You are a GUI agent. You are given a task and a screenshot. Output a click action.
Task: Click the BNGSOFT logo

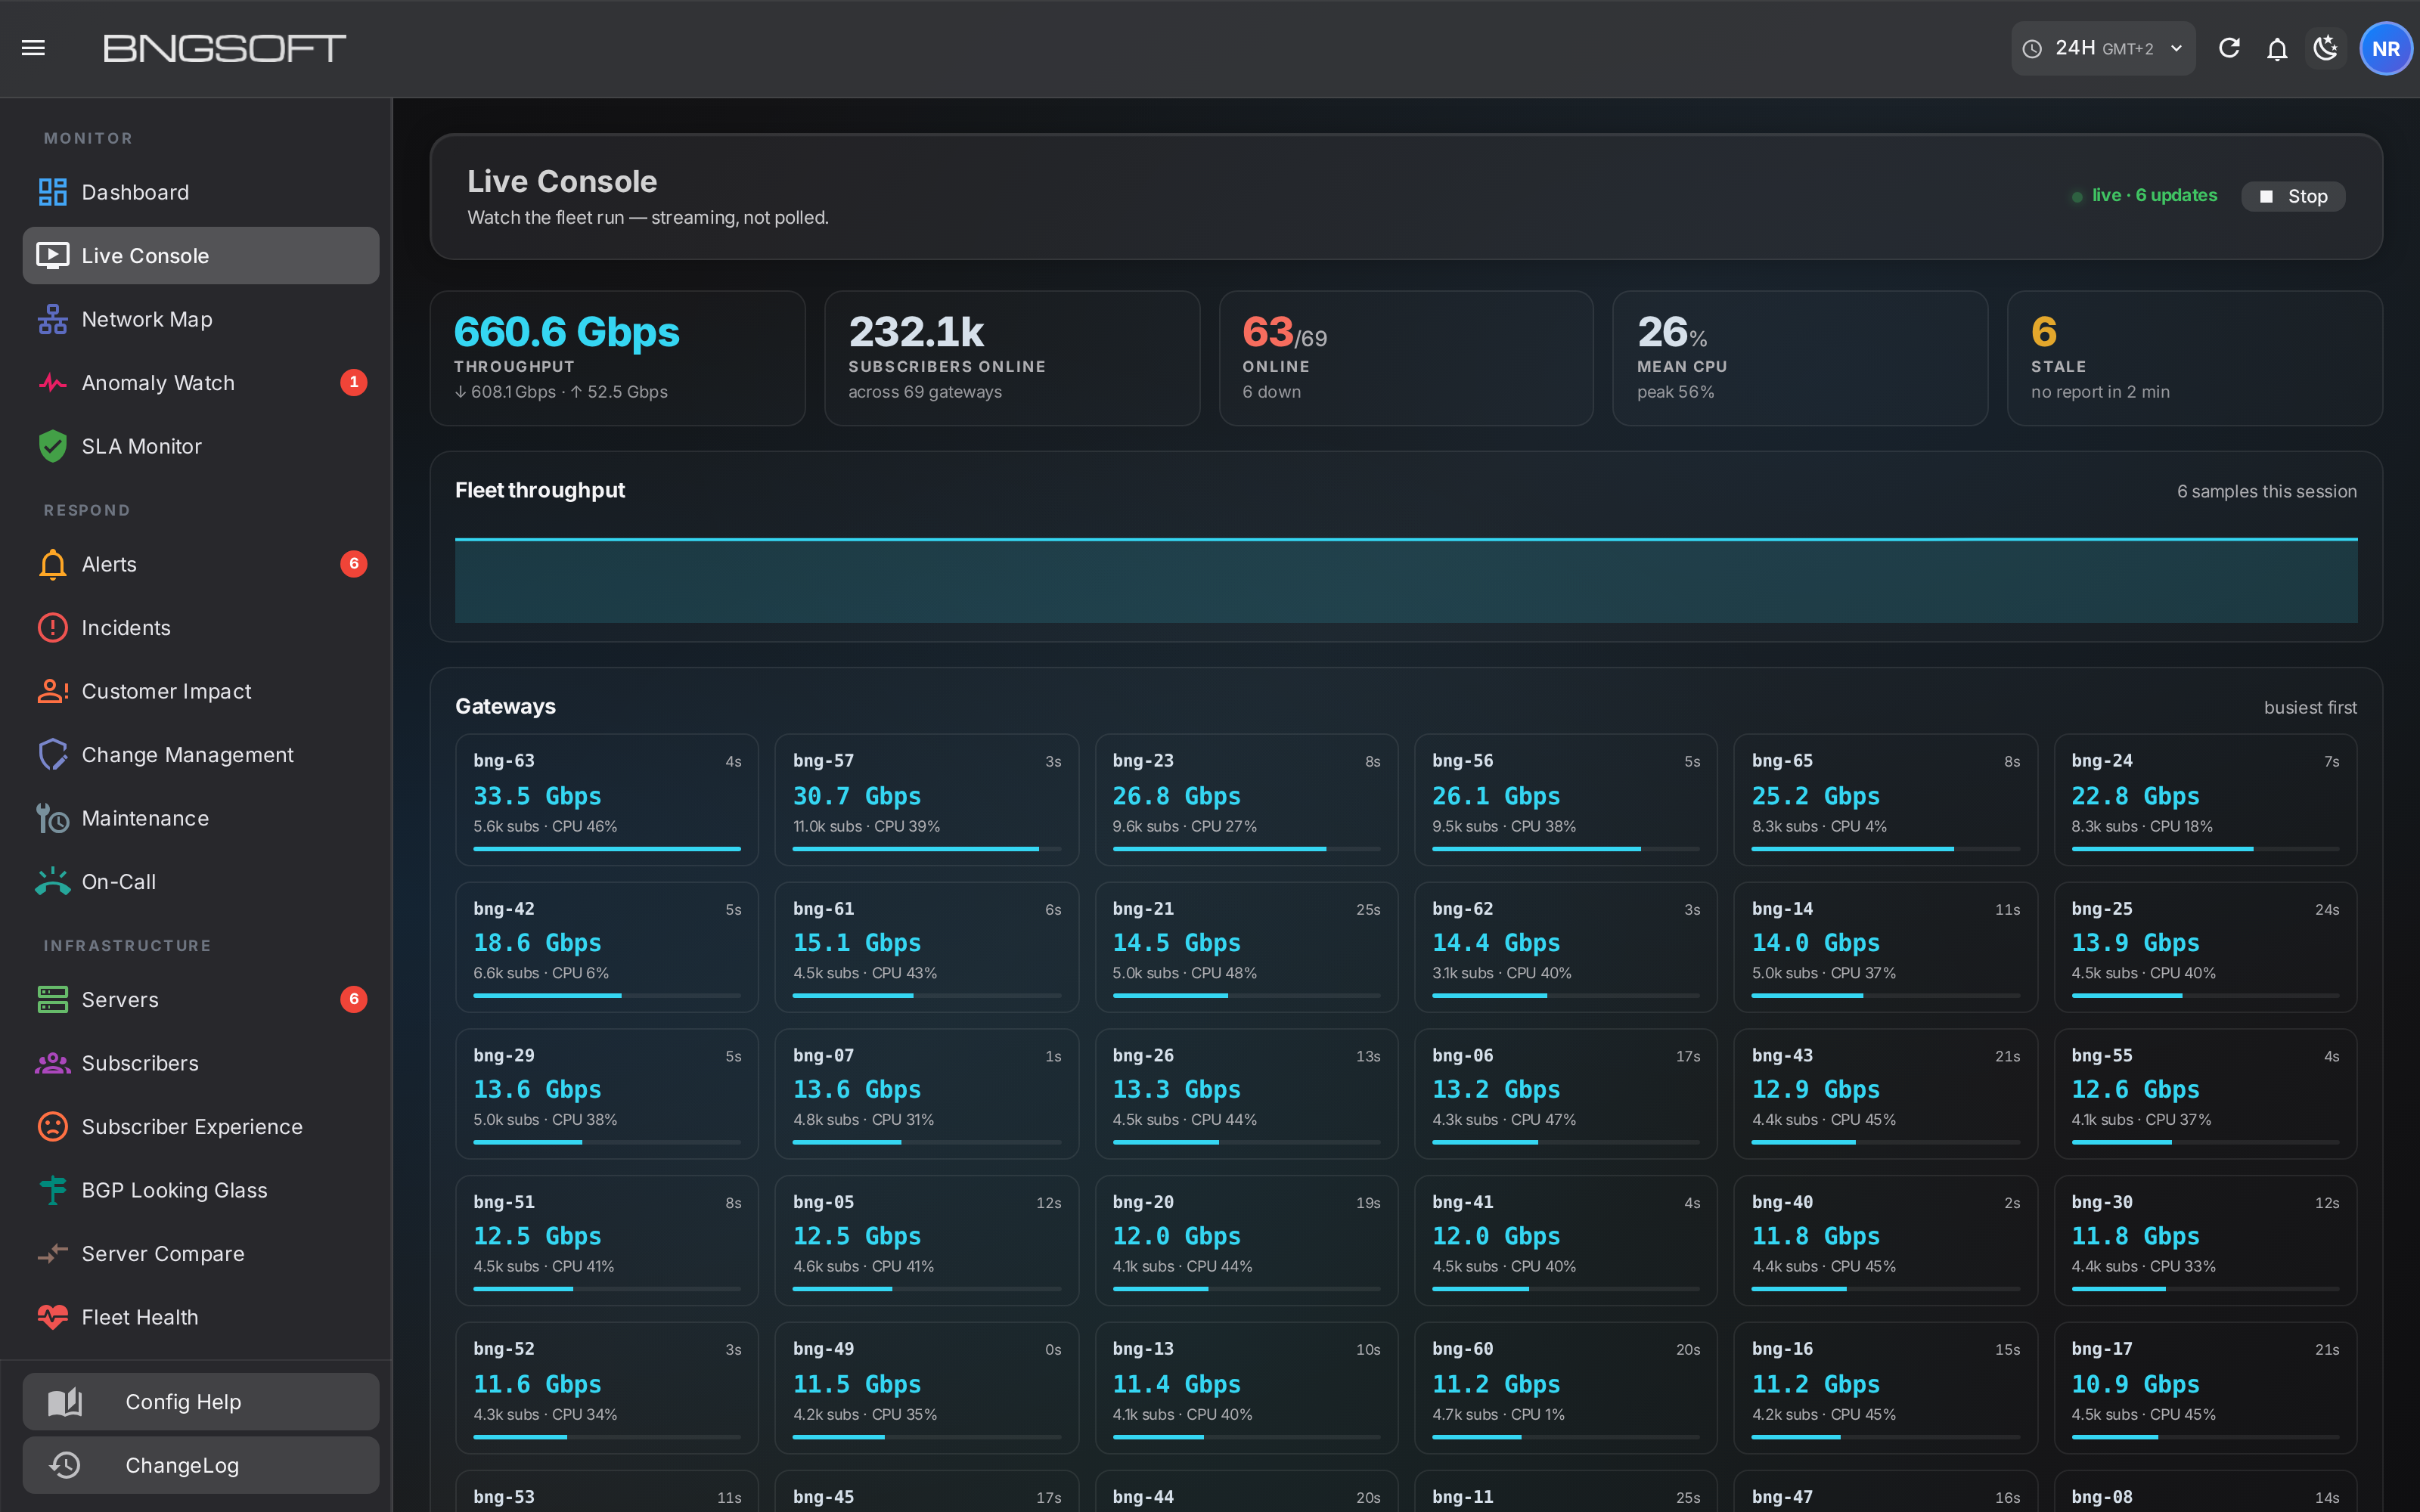[225, 48]
